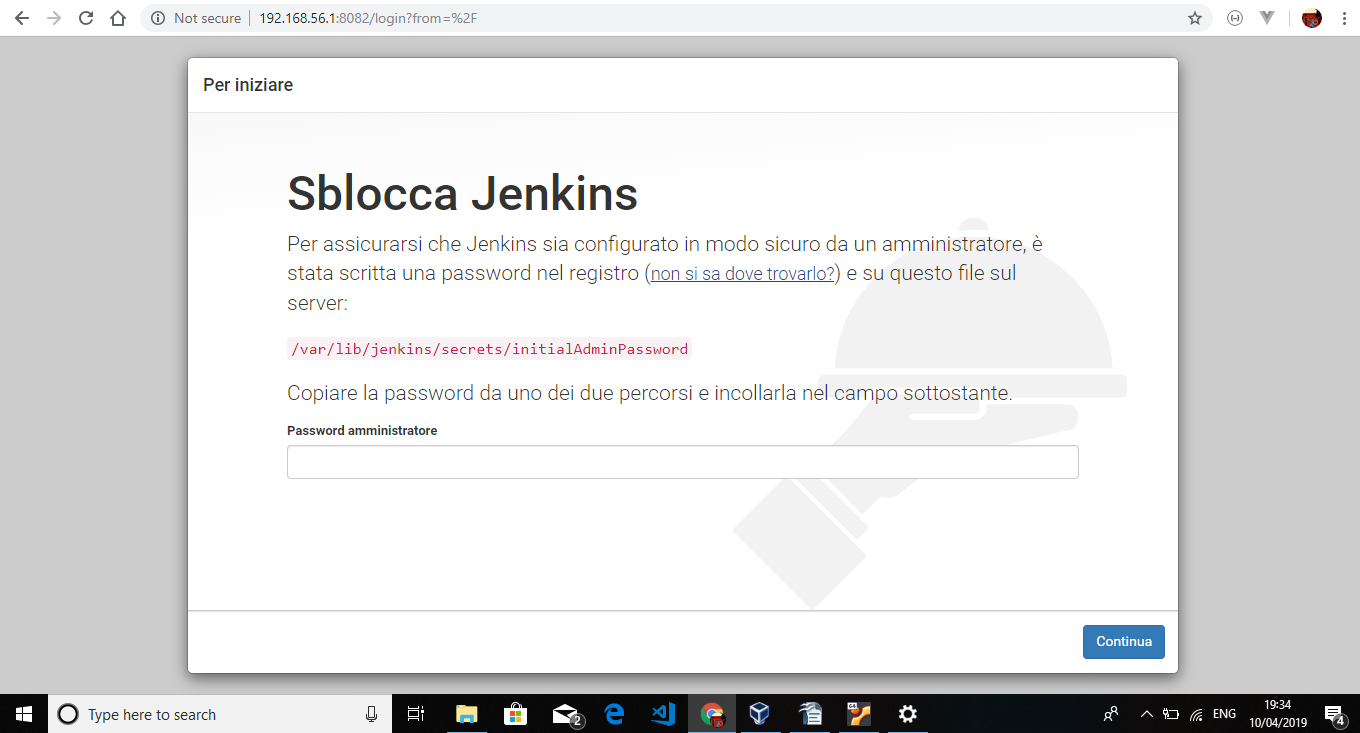The image size is (1360, 733).
Task: Open Windows Settings from taskbar
Action: (906, 714)
